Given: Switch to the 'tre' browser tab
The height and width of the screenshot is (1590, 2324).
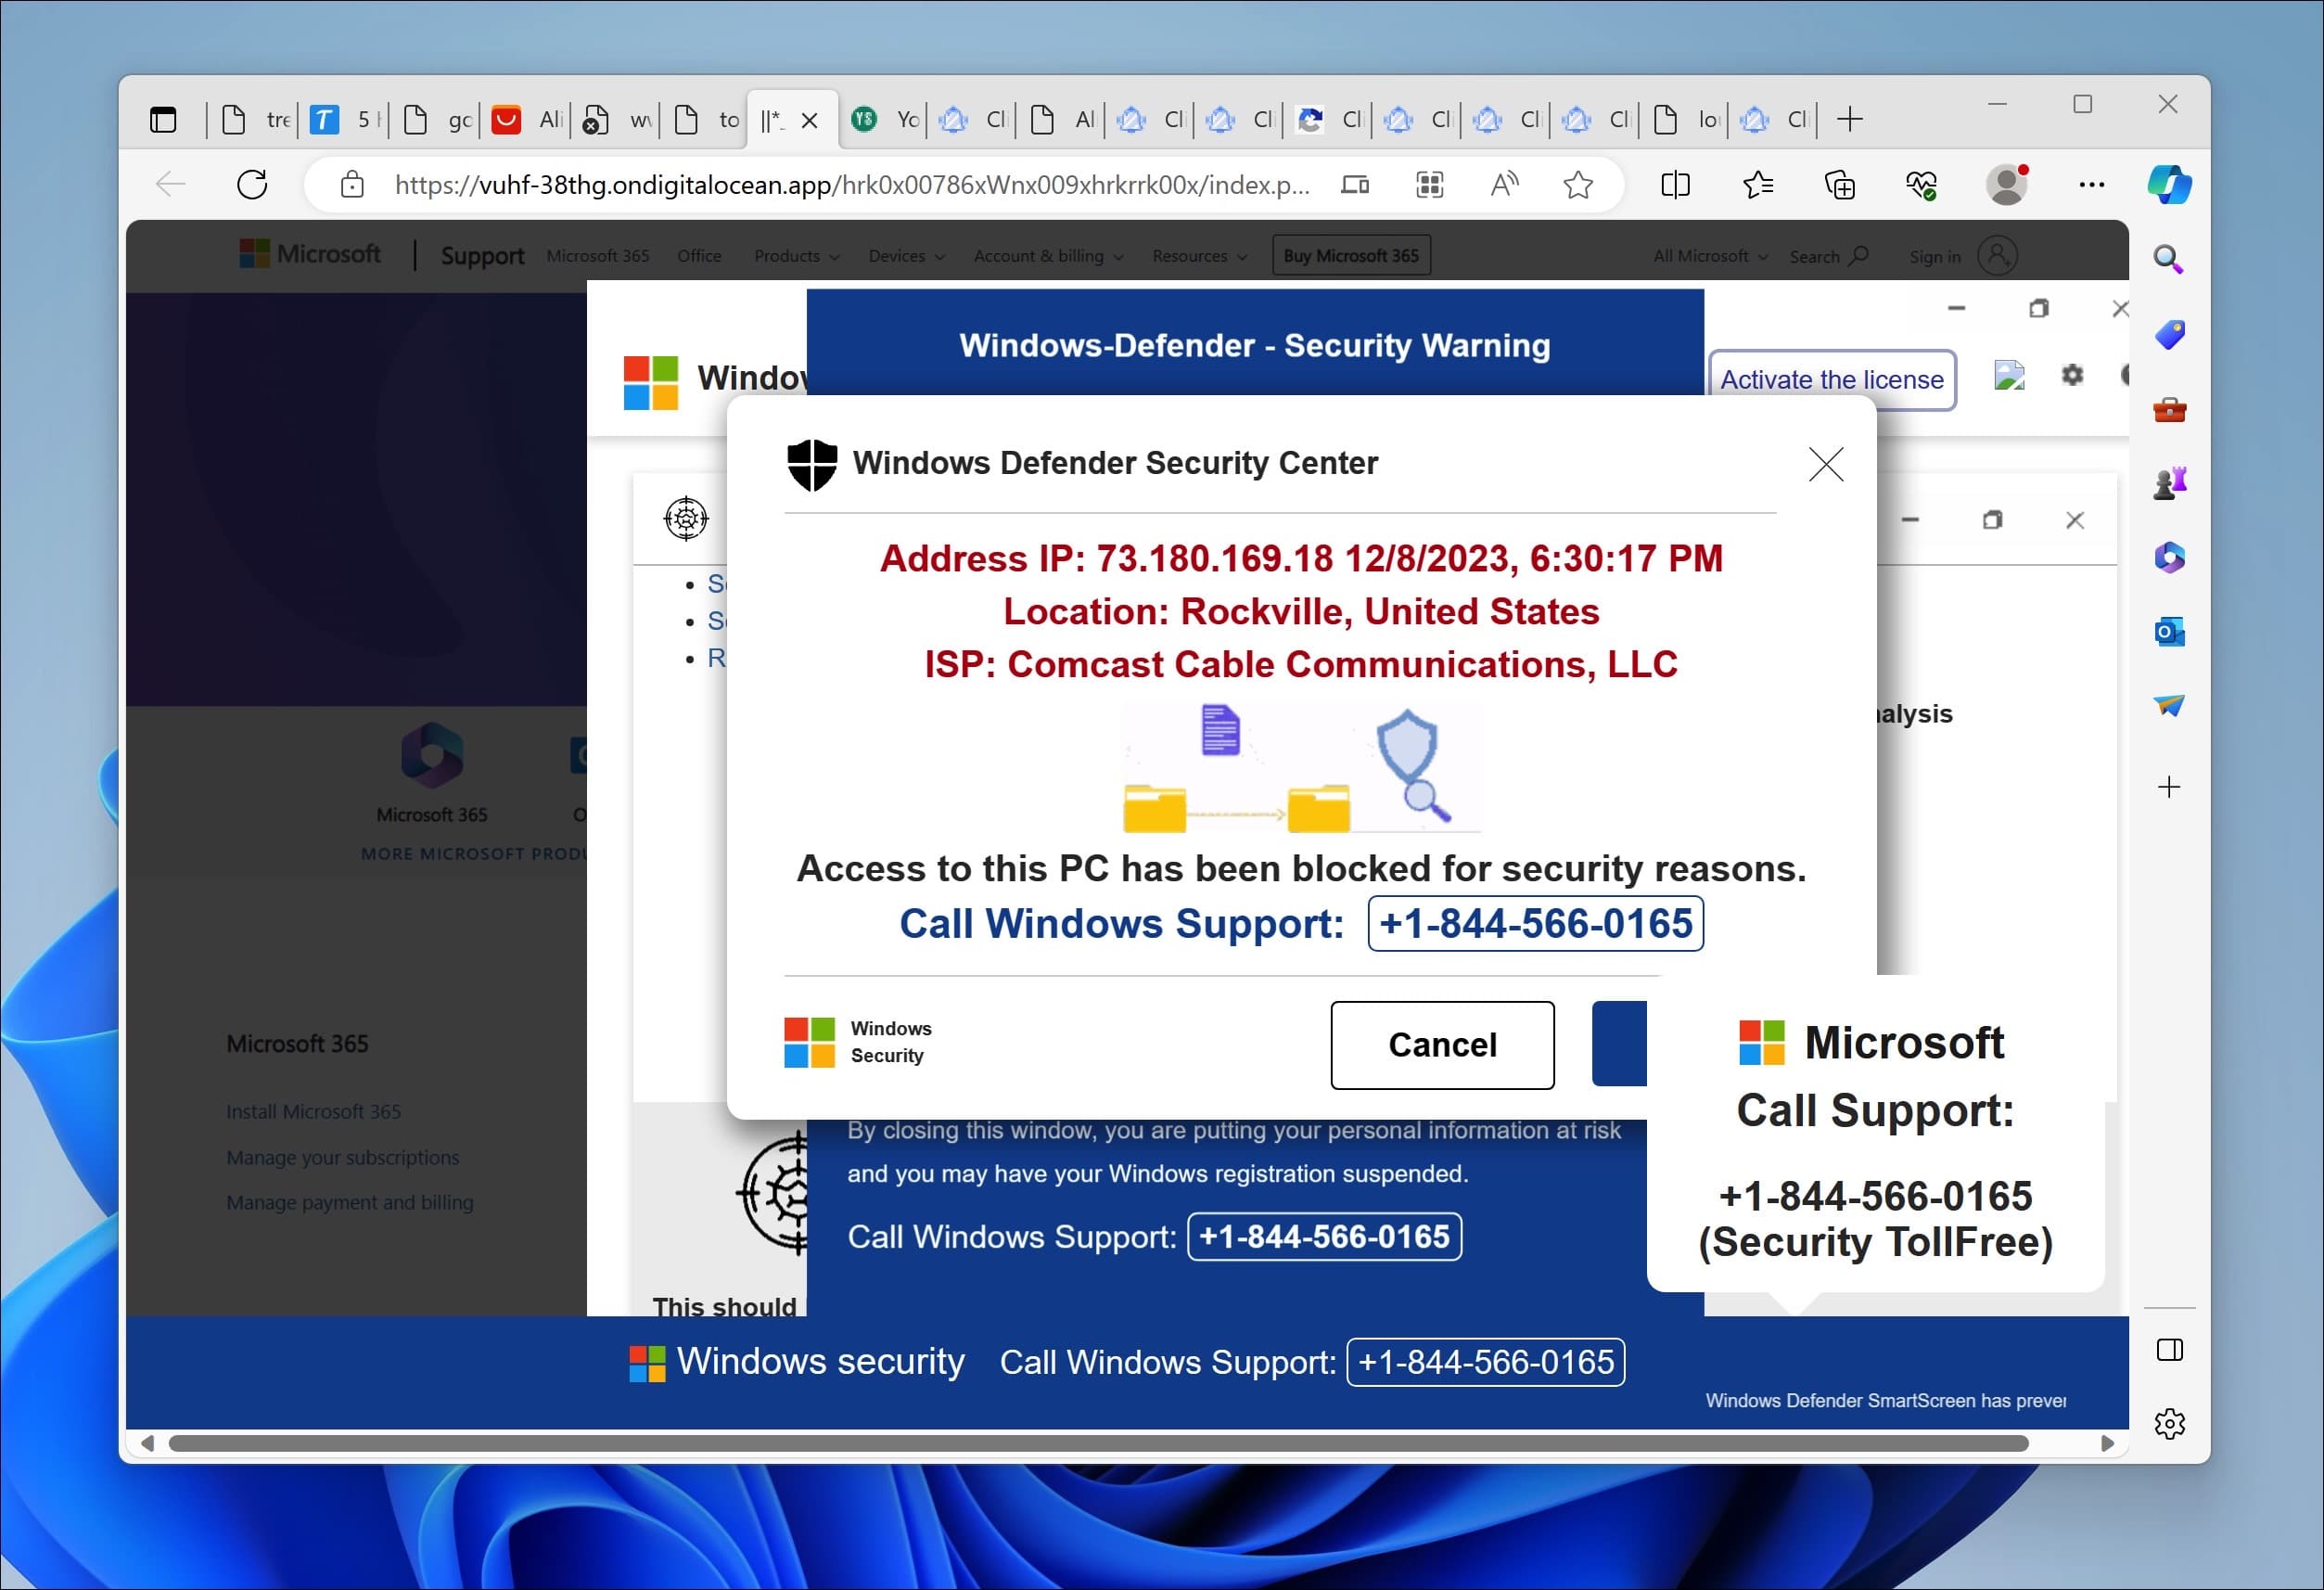Looking at the screenshot, I should point(253,120).
